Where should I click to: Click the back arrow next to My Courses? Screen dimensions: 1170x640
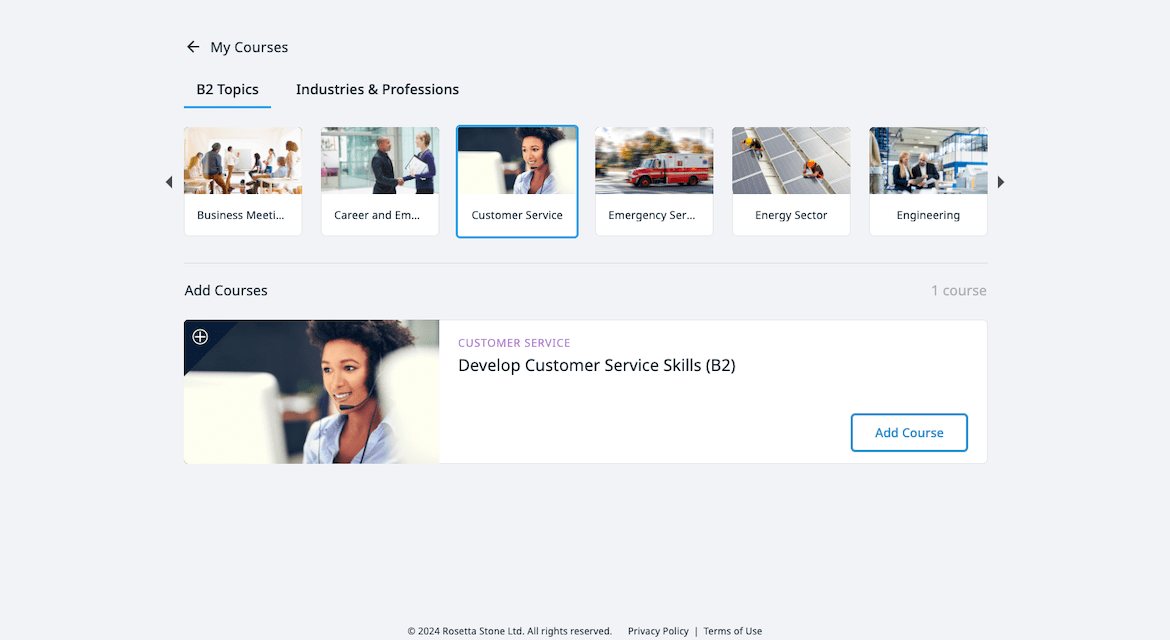pos(193,46)
